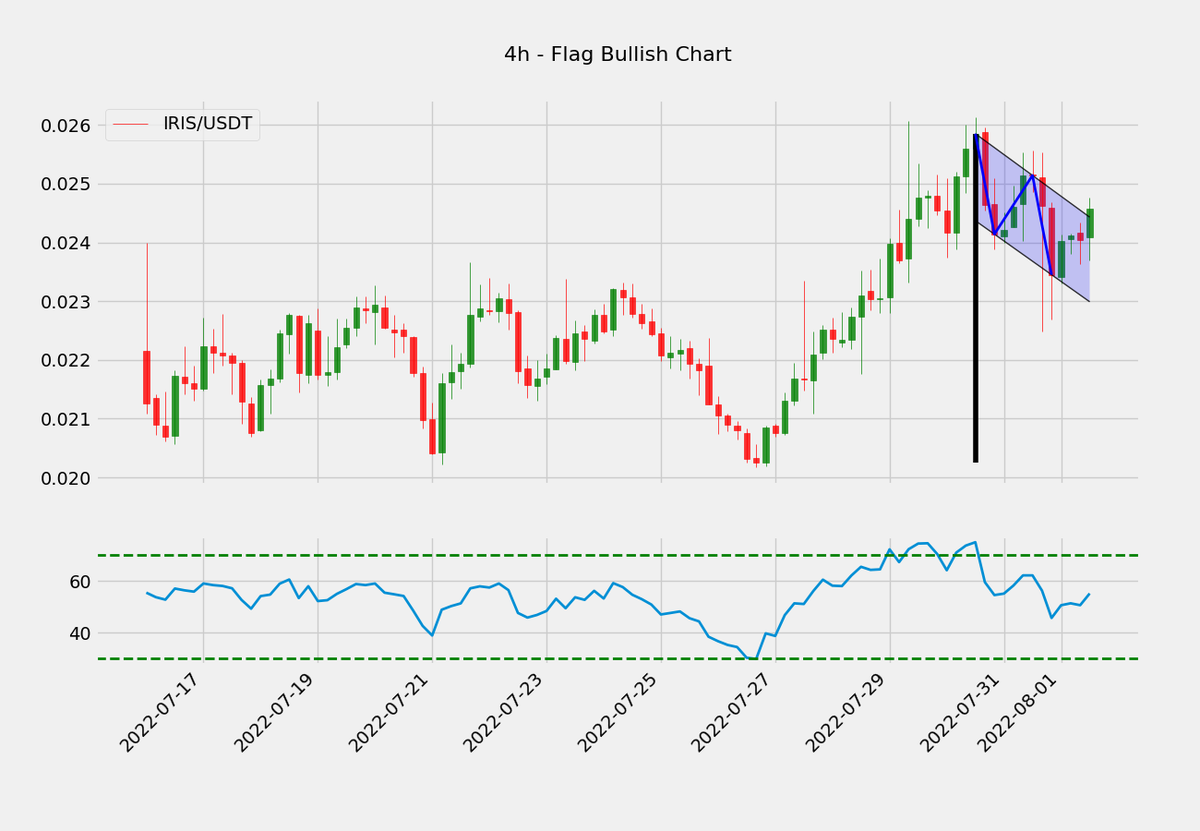Click the 2022-07-23 date label

(503, 713)
